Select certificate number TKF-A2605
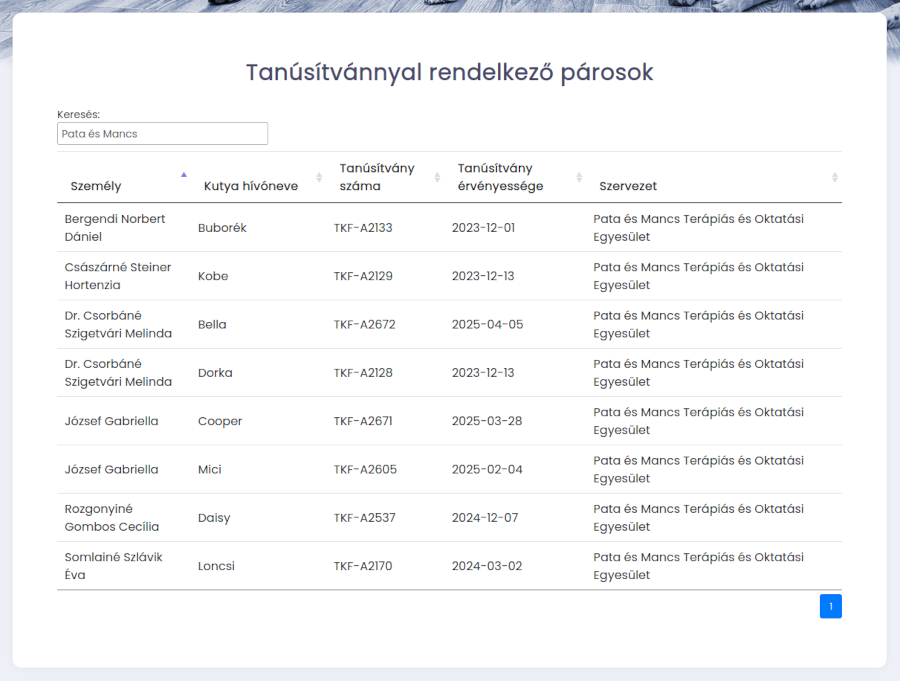This screenshot has width=900, height=681. click(x=366, y=469)
